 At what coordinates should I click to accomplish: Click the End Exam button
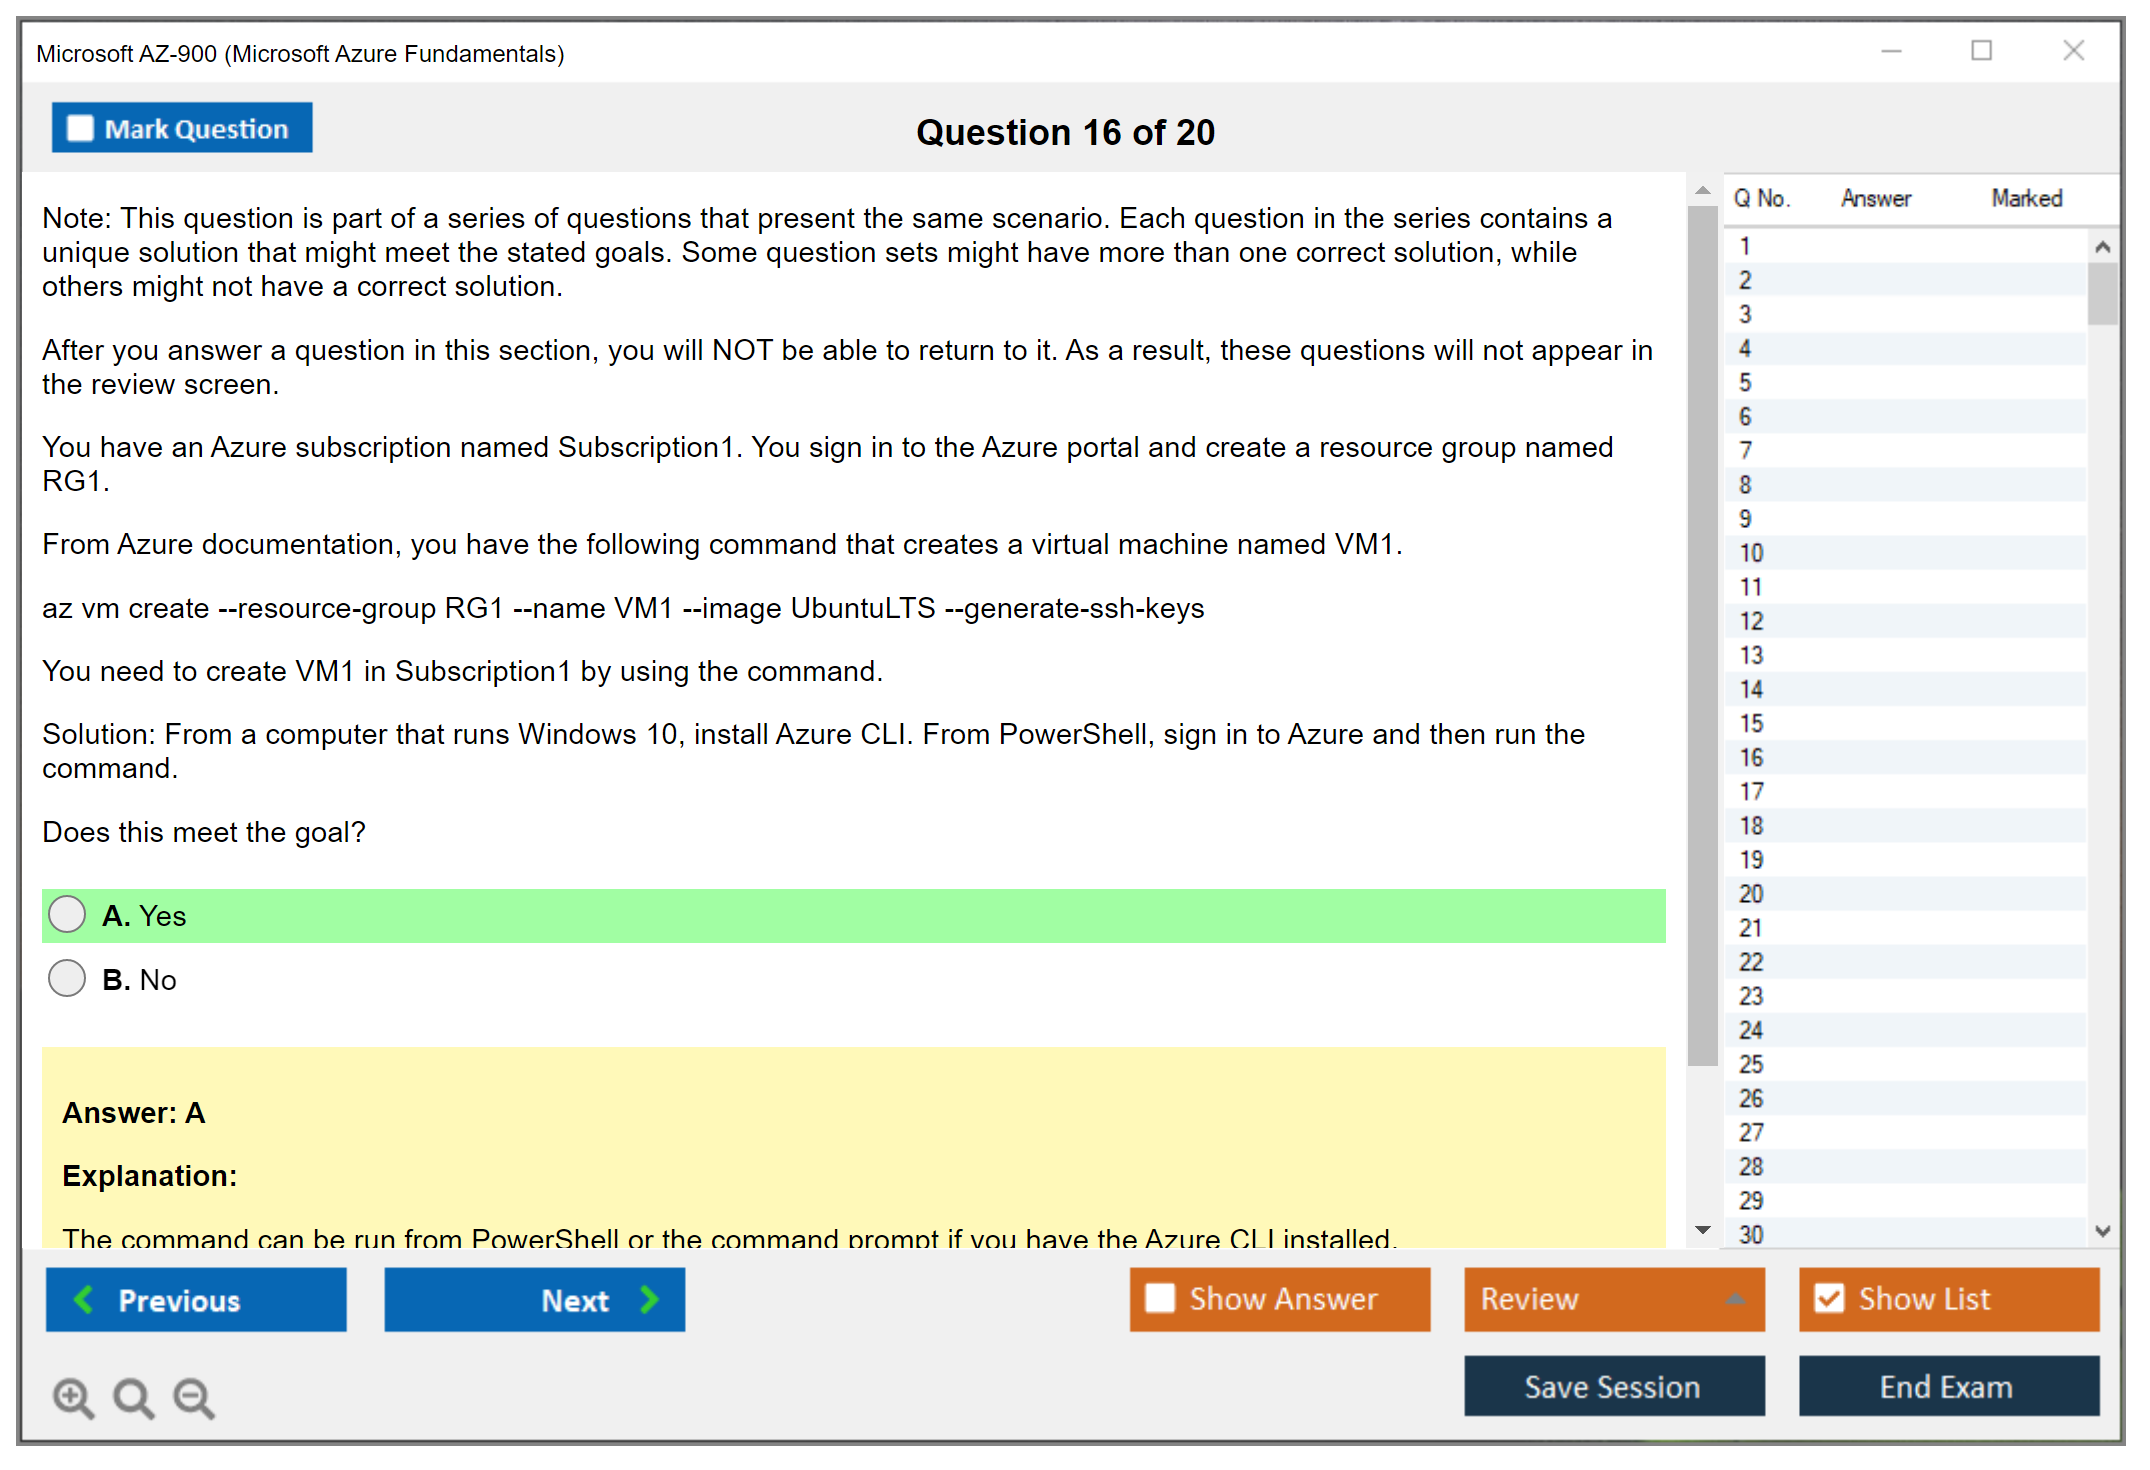click(x=1947, y=1387)
